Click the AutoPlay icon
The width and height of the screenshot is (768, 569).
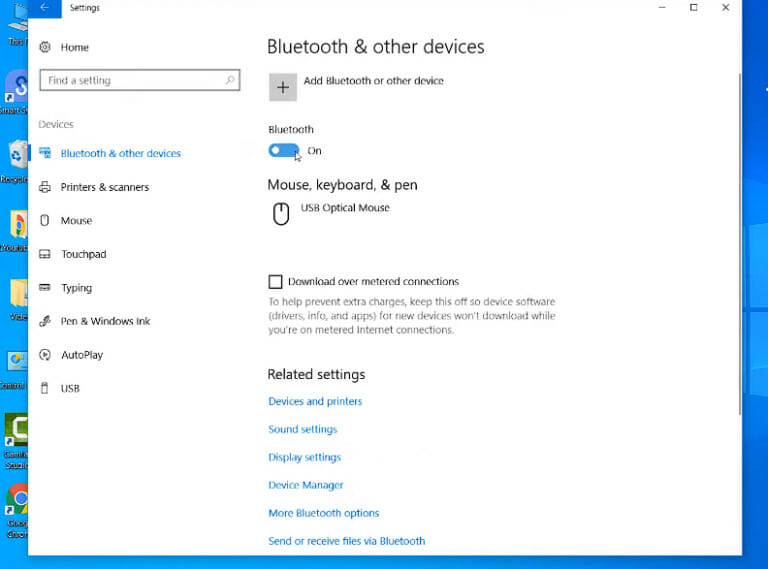(x=45, y=355)
